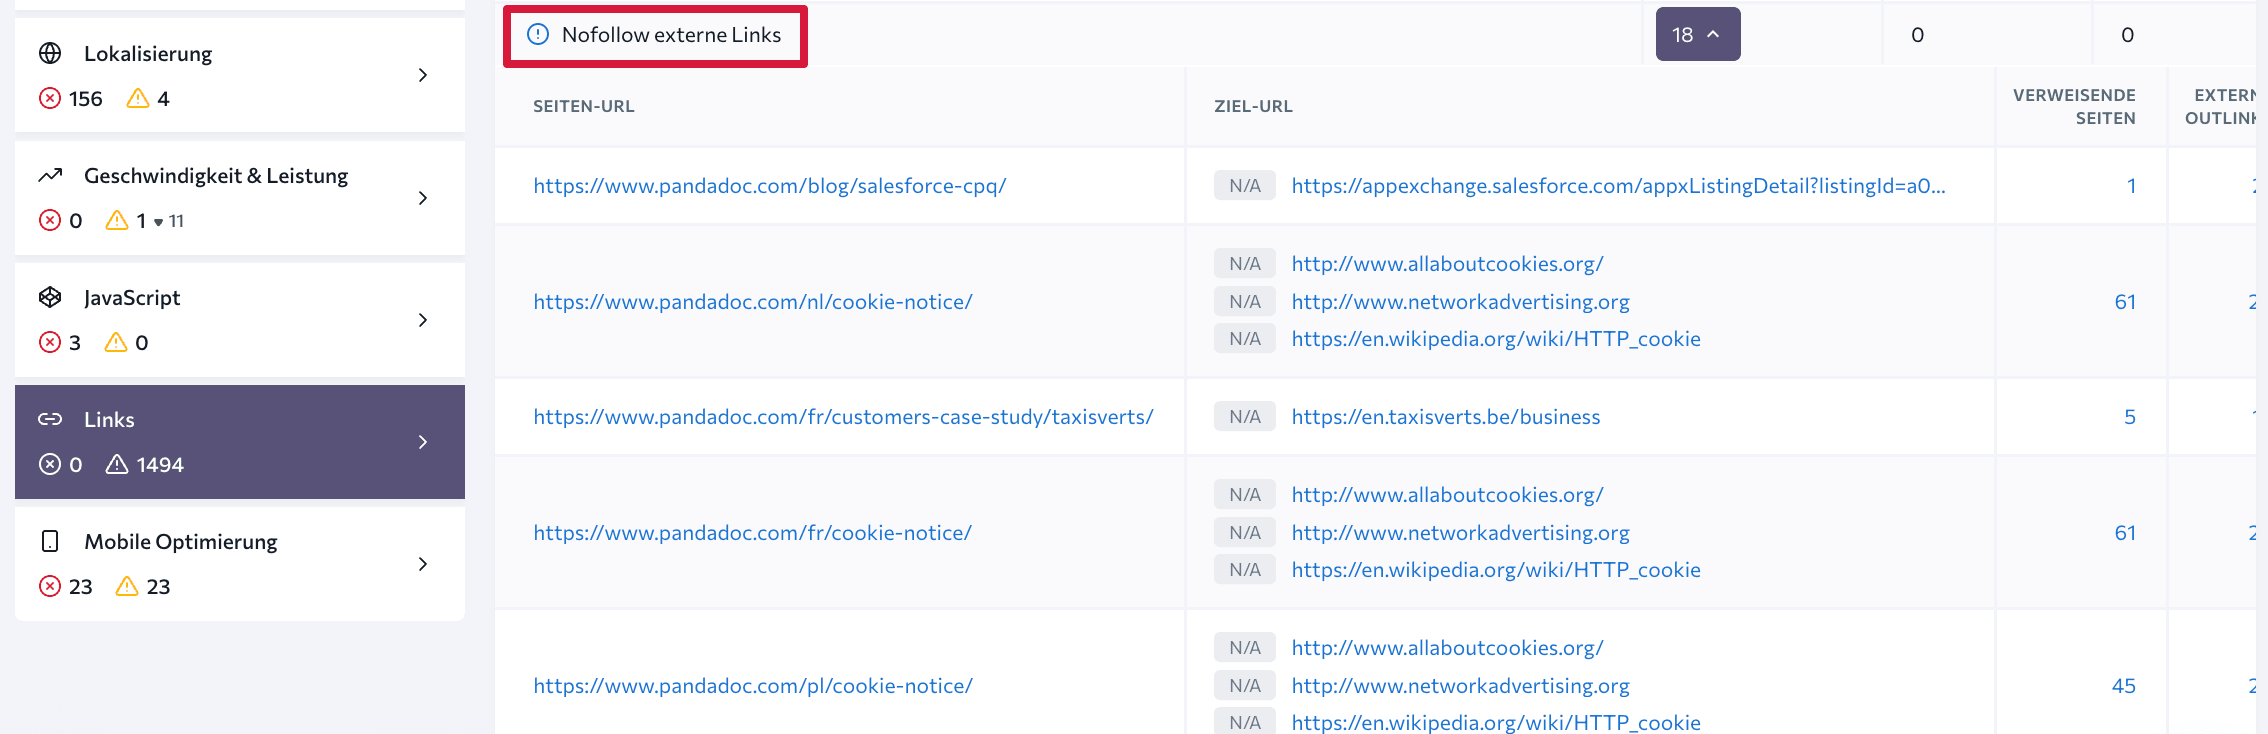Viewport: 2268px width, 734px height.
Task: Open the Nofollow externe Links issue title
Action: point(671,35)
